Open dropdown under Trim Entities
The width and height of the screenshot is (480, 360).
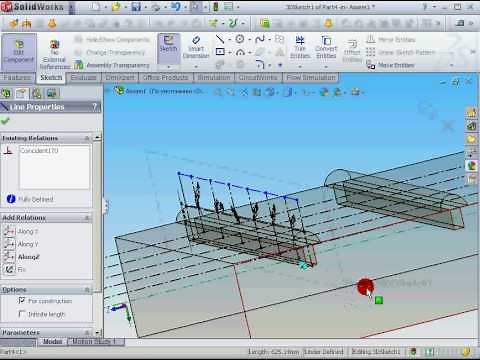click(300, 67)
